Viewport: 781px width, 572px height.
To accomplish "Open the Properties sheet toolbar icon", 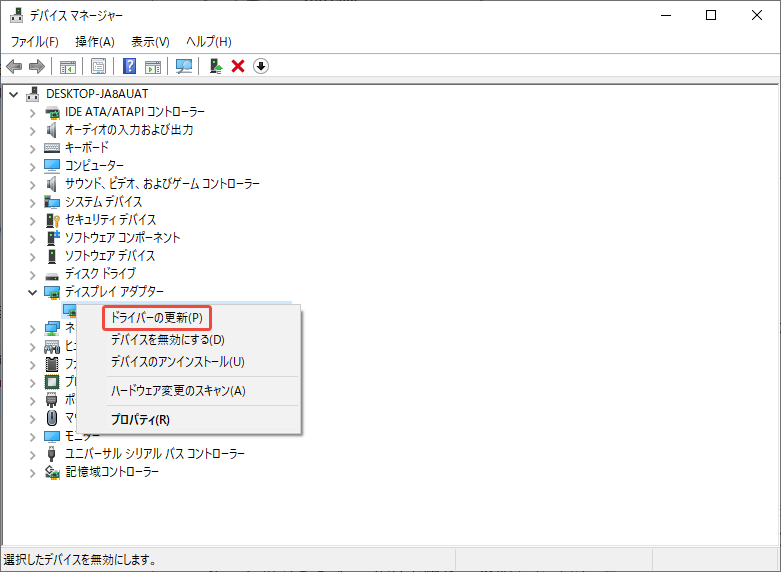I will pos(98,66).
